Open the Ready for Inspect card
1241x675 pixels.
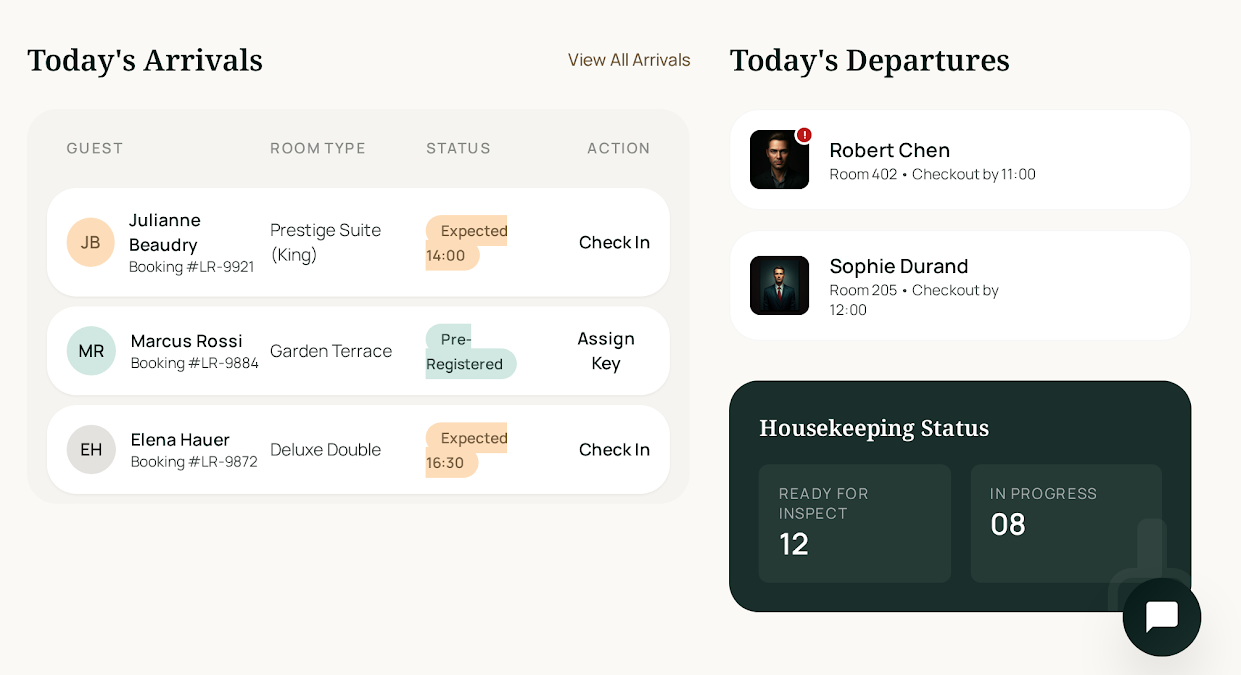tap(854, 523)
